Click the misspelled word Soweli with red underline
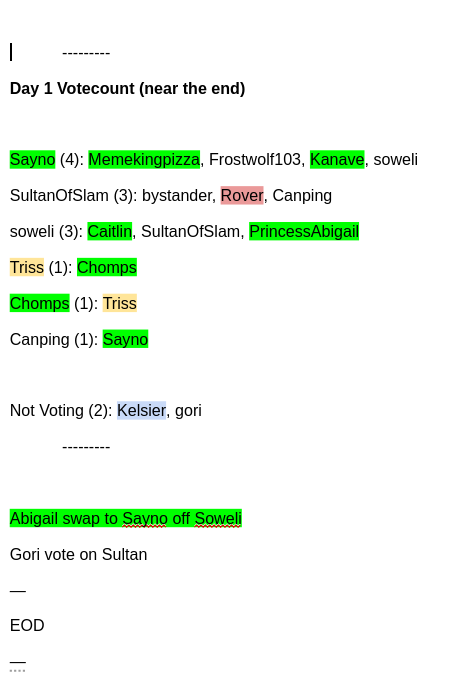The height and width of the screenshot is (686, 456). pos(218,518)
